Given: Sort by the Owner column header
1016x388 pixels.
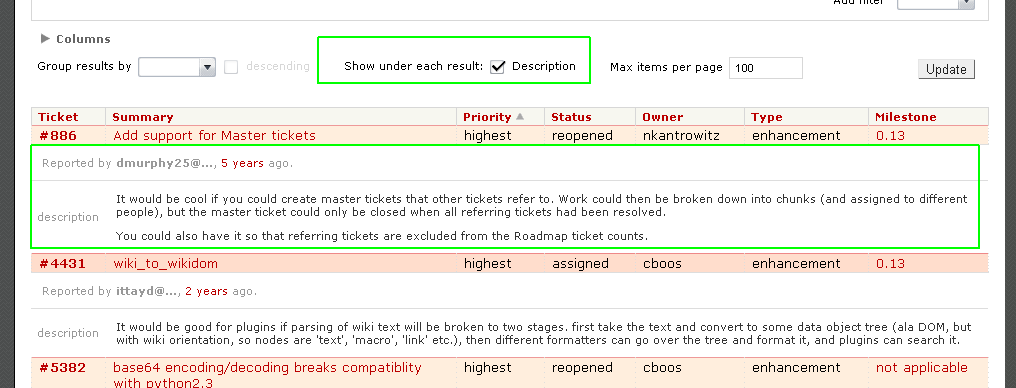Looking at the screenshot, I should [663, 117].
